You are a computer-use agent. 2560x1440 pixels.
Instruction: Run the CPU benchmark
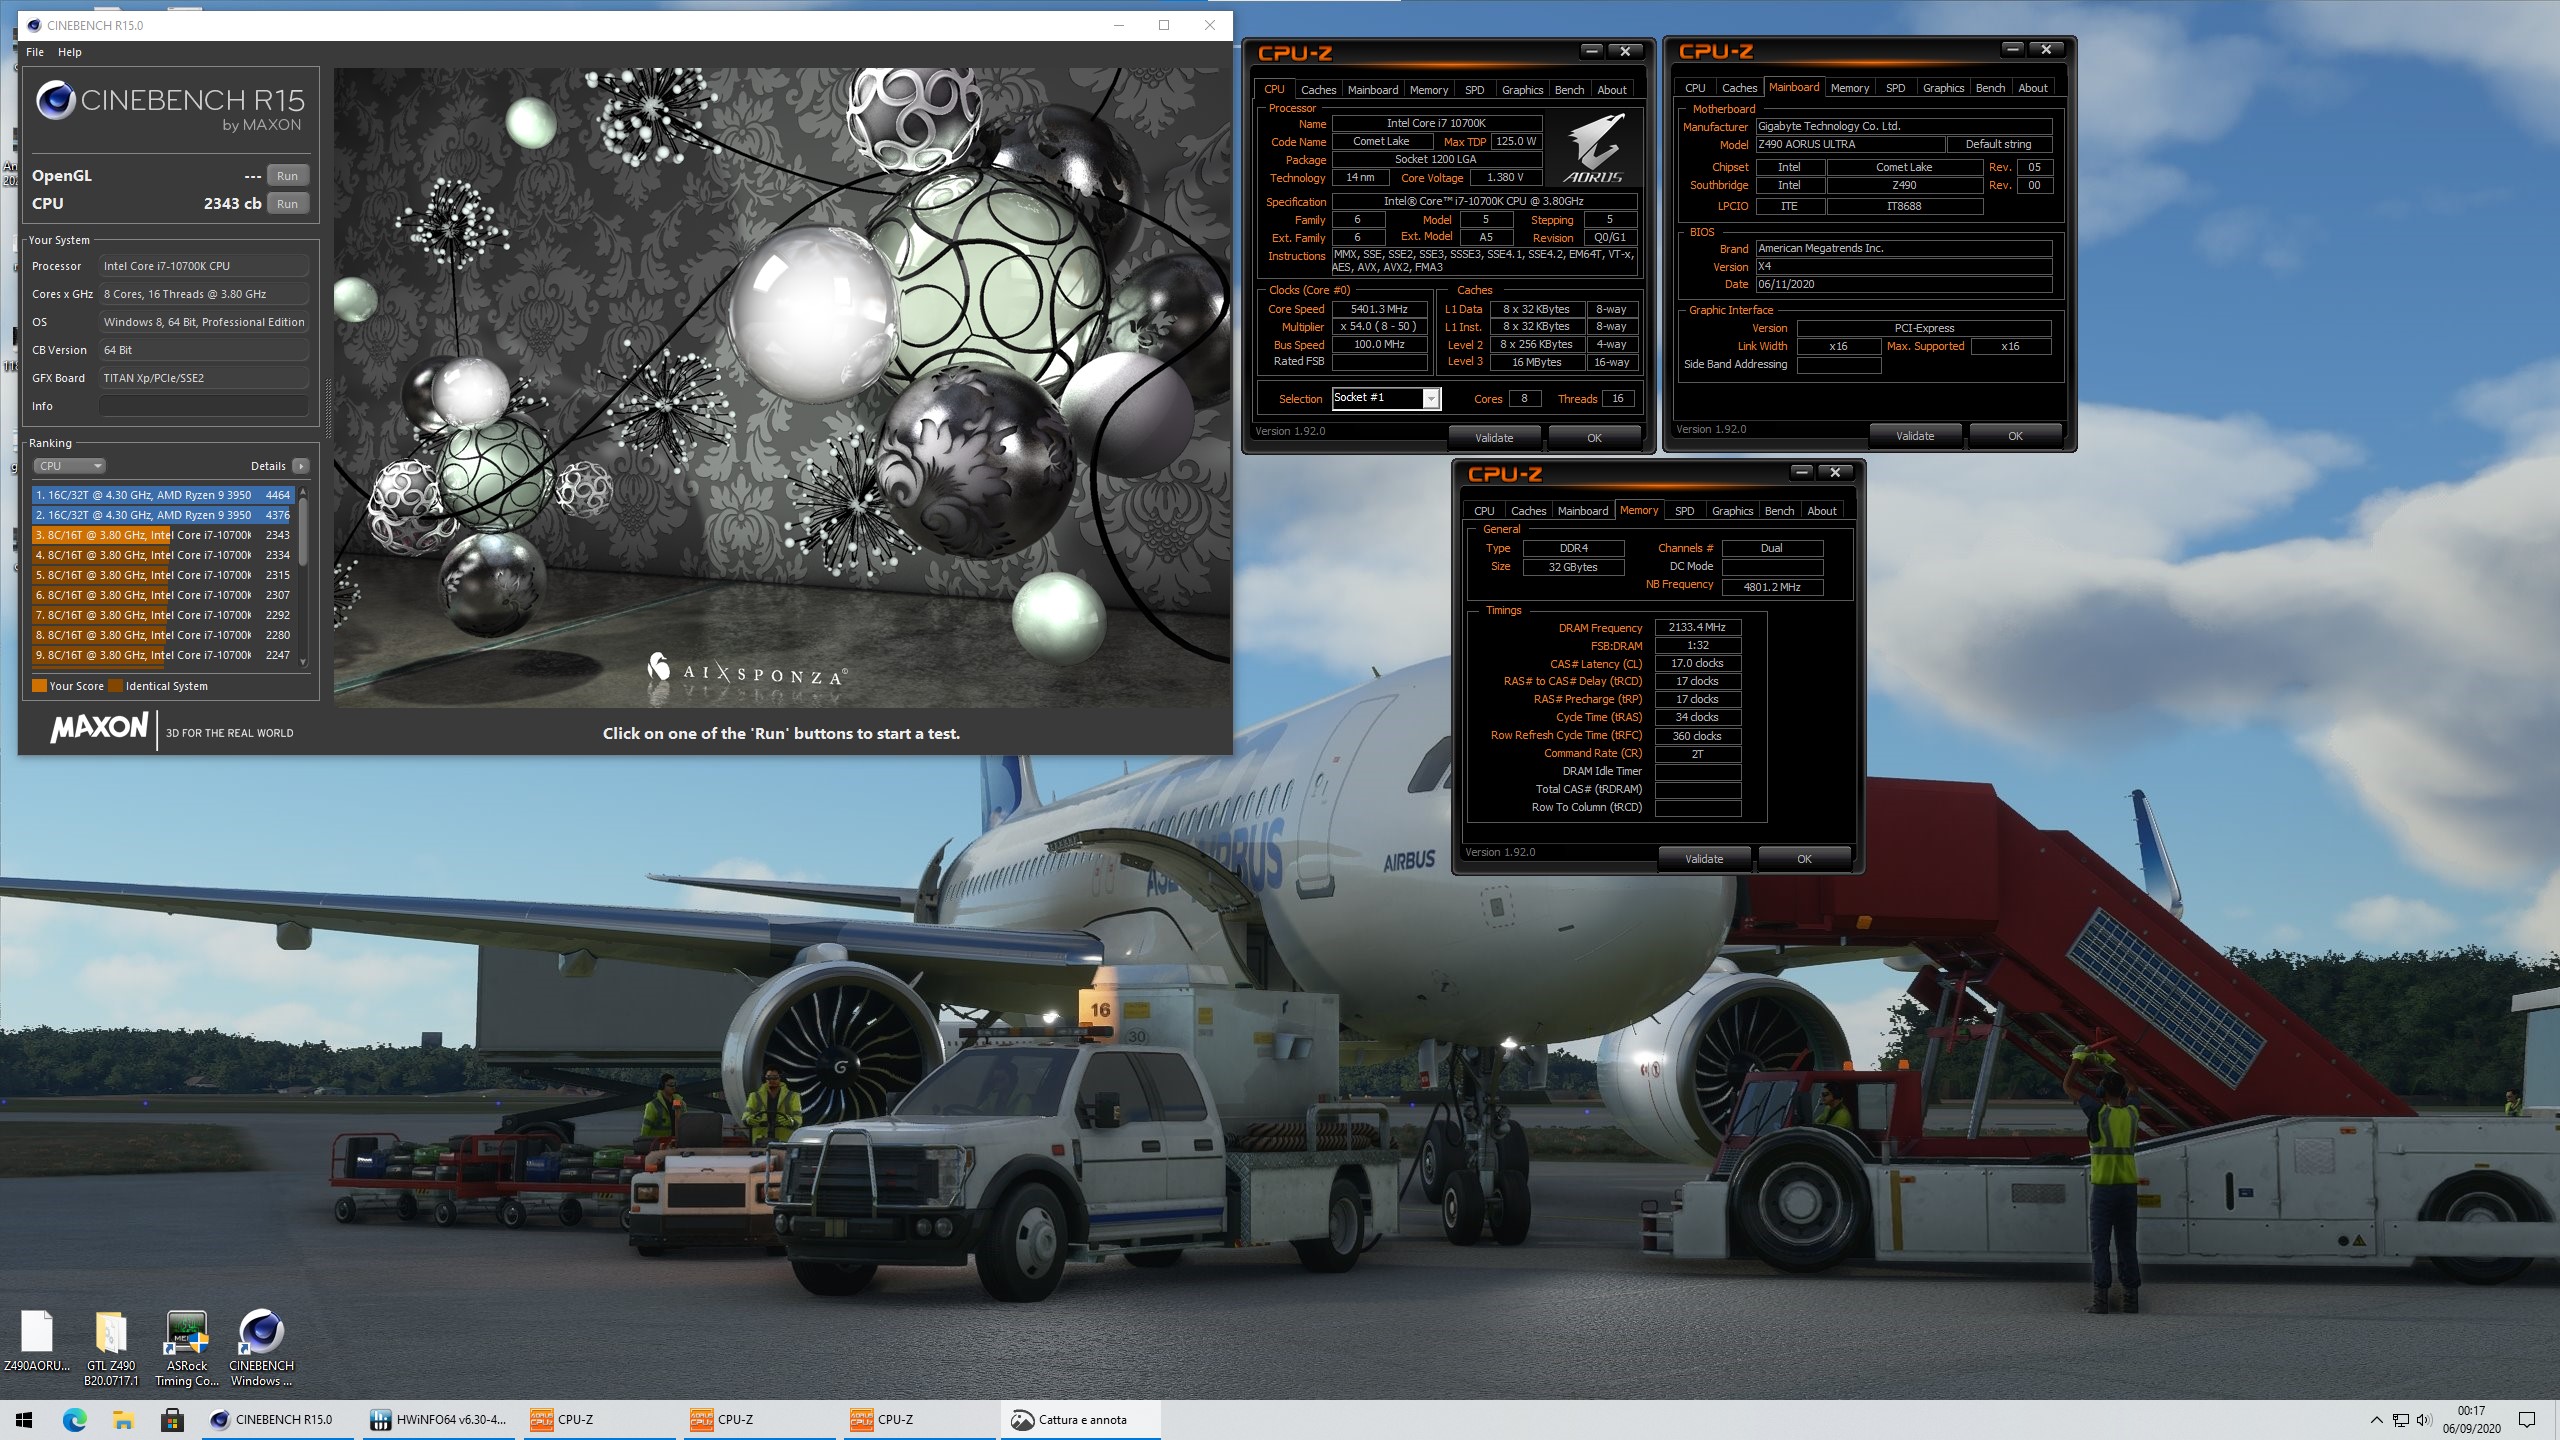pos(287,204)
